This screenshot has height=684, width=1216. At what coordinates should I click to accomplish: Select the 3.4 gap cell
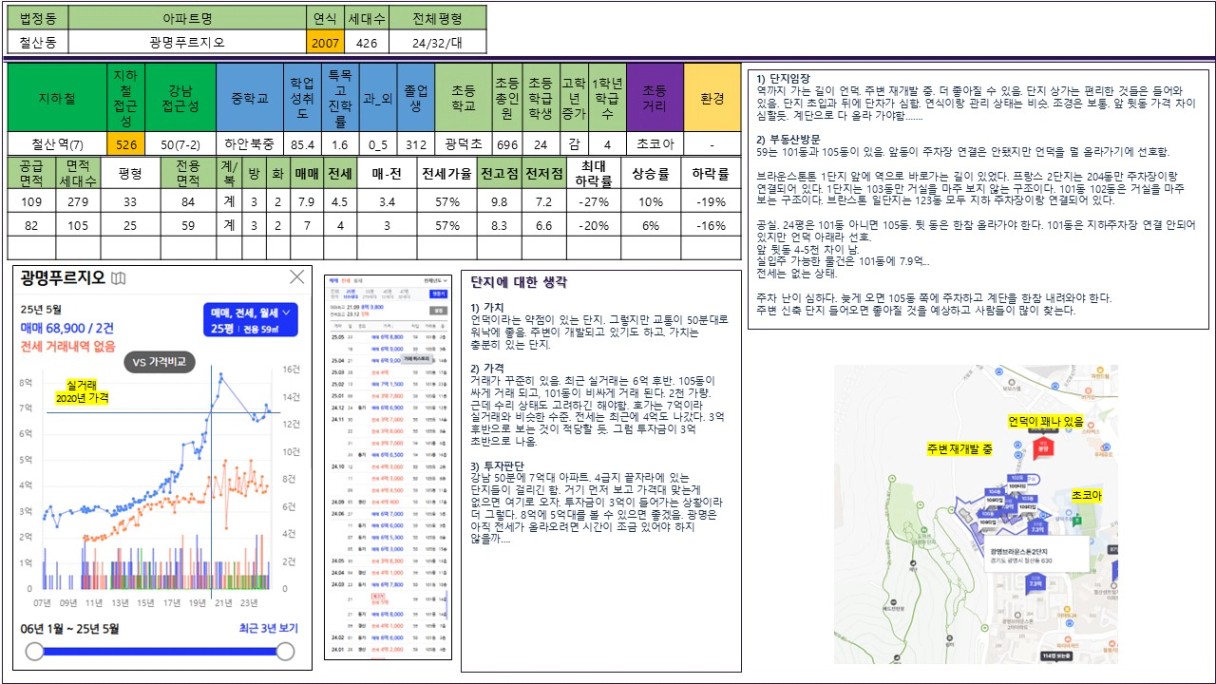pyautogui.click(x=386, y=203)
